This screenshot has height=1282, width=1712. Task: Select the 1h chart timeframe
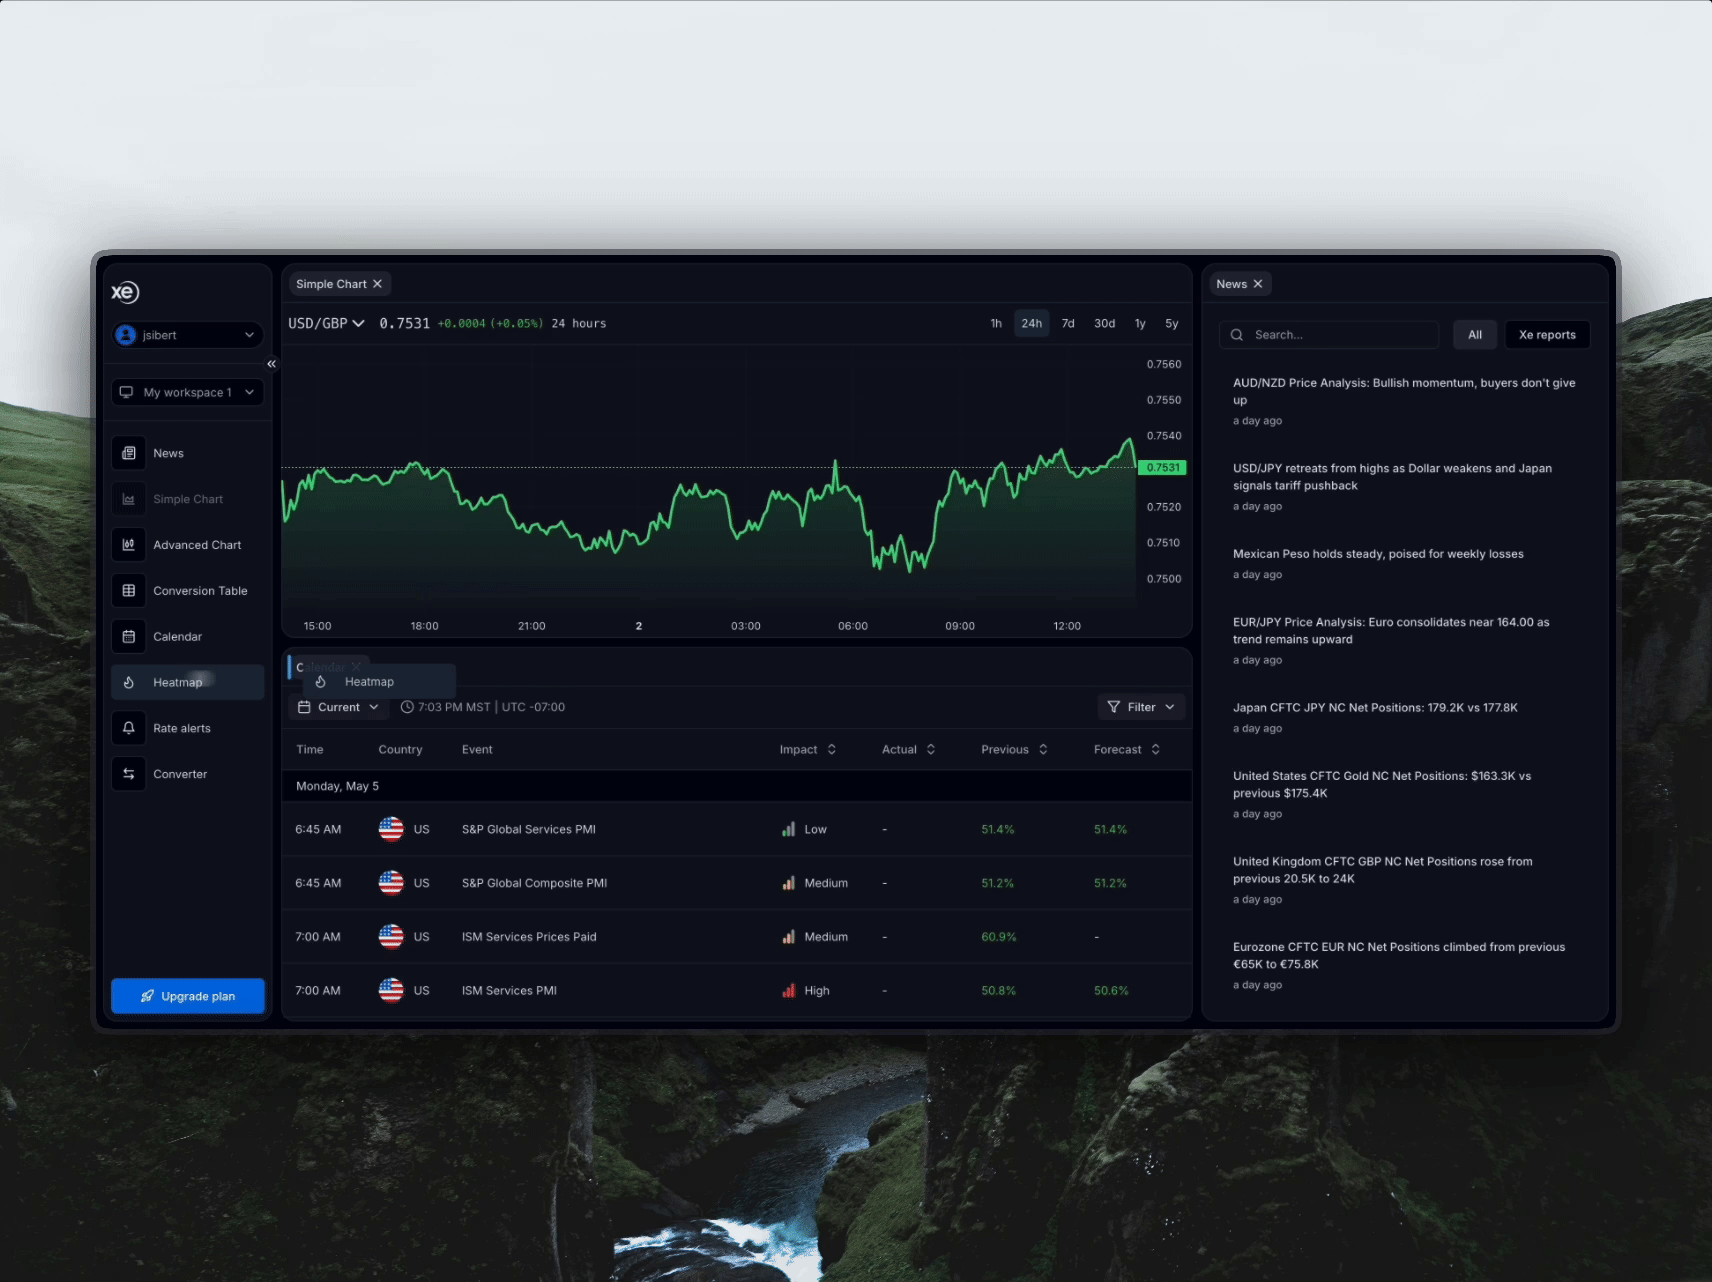(995, 323)
